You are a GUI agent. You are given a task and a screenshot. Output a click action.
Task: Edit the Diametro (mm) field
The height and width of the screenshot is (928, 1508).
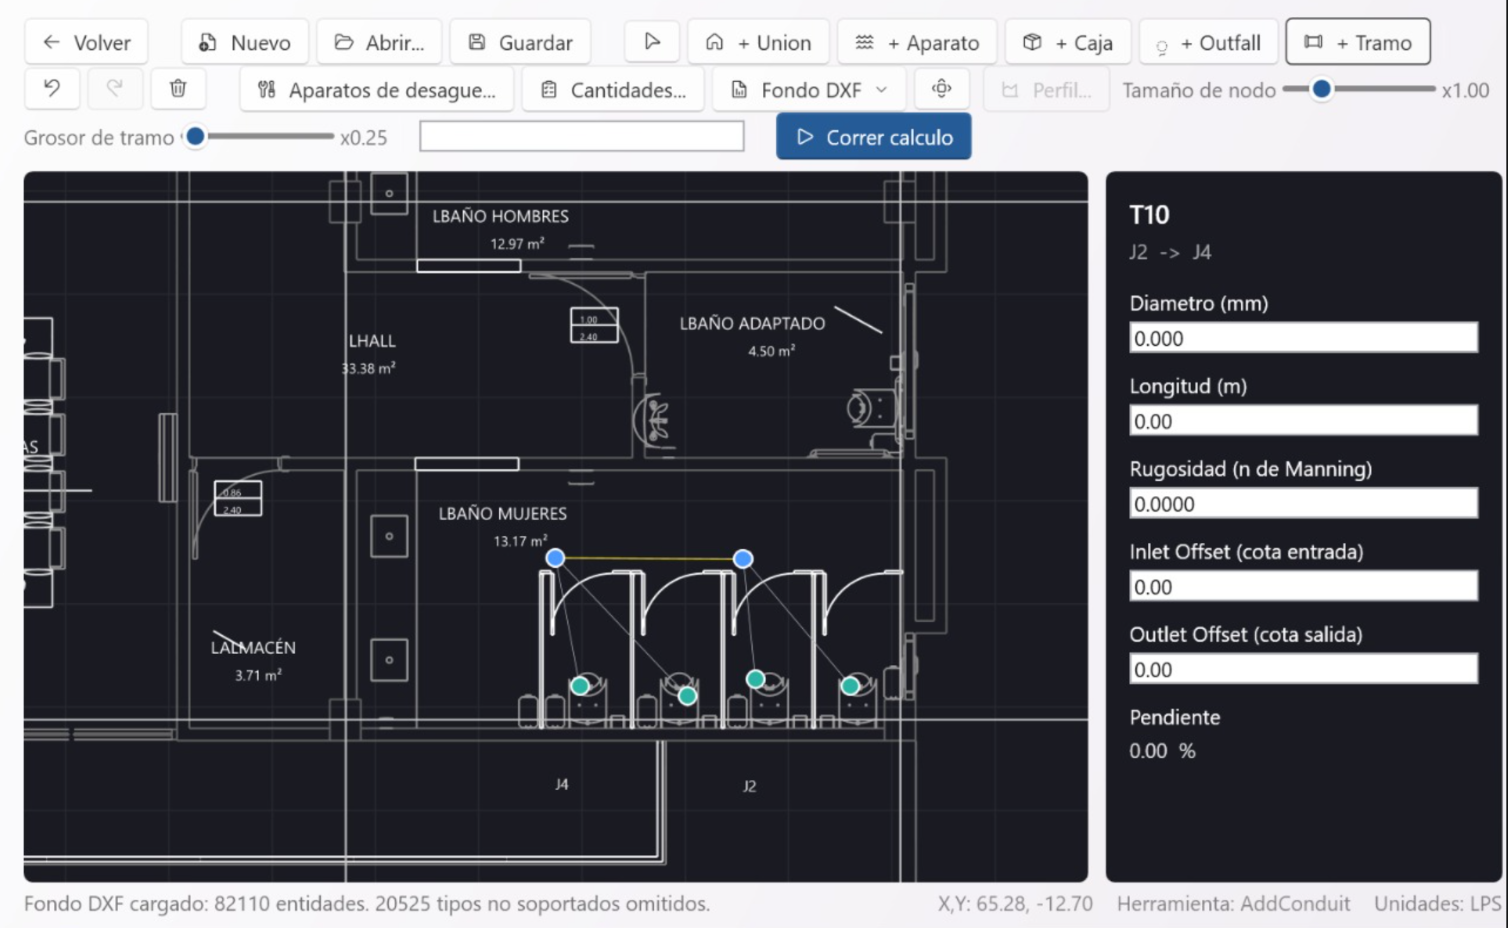click(x=1303, y=338)
